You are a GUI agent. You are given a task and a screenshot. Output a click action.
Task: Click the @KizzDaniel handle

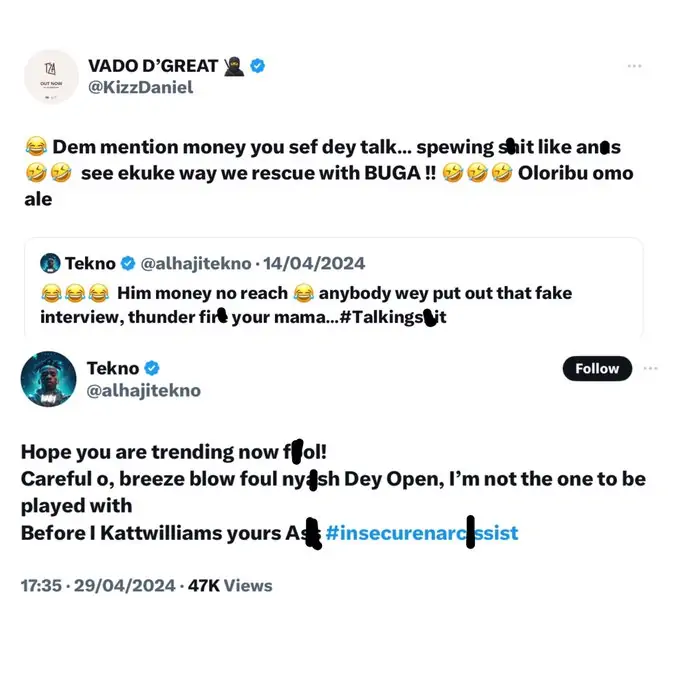tap(141, 88)
